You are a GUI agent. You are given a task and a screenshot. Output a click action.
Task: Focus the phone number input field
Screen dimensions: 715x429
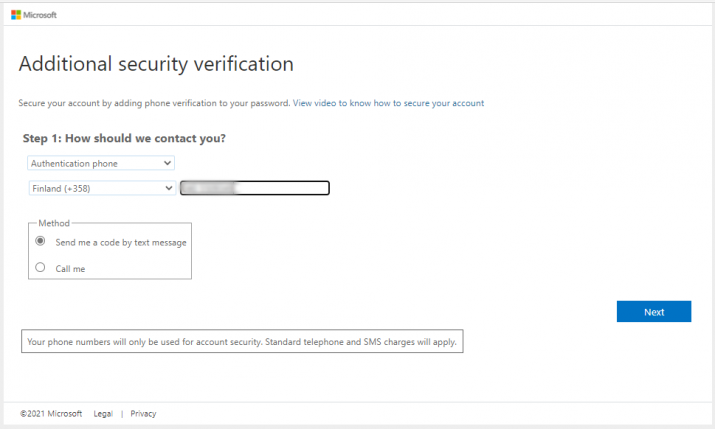(x=255, y=187)
